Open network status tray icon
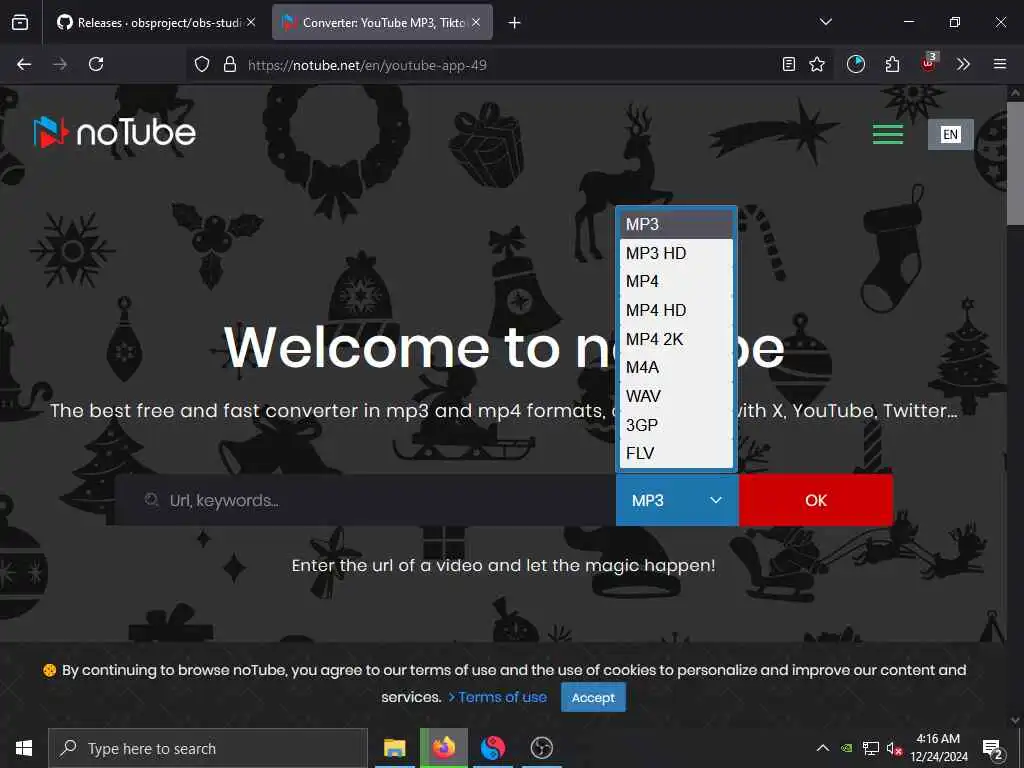1024x768 pixels. pyautogui.click(x=871, y=748)
